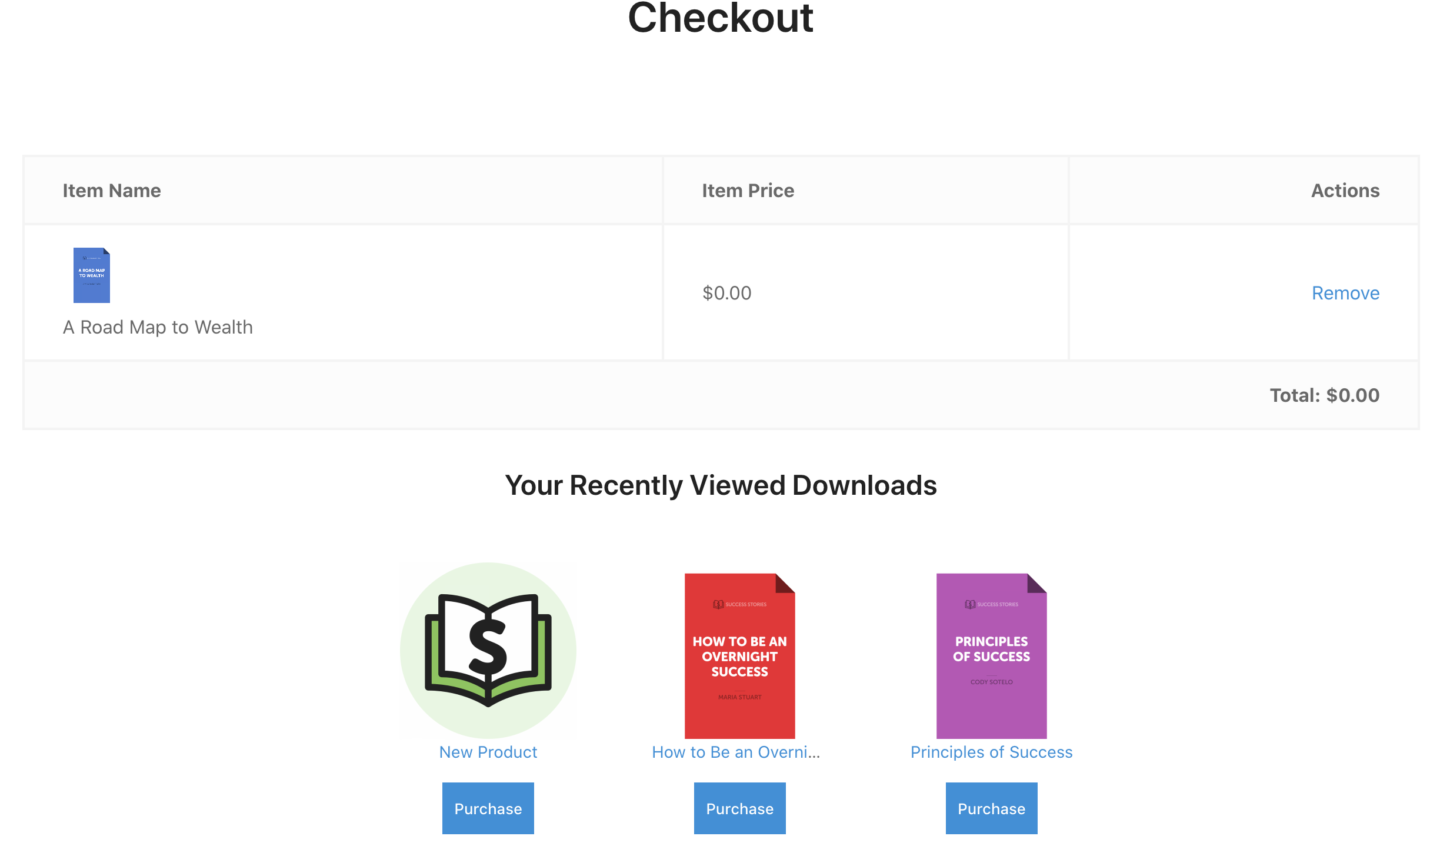Click the purple Principles of Success cover image

click(x=991, y=655)
